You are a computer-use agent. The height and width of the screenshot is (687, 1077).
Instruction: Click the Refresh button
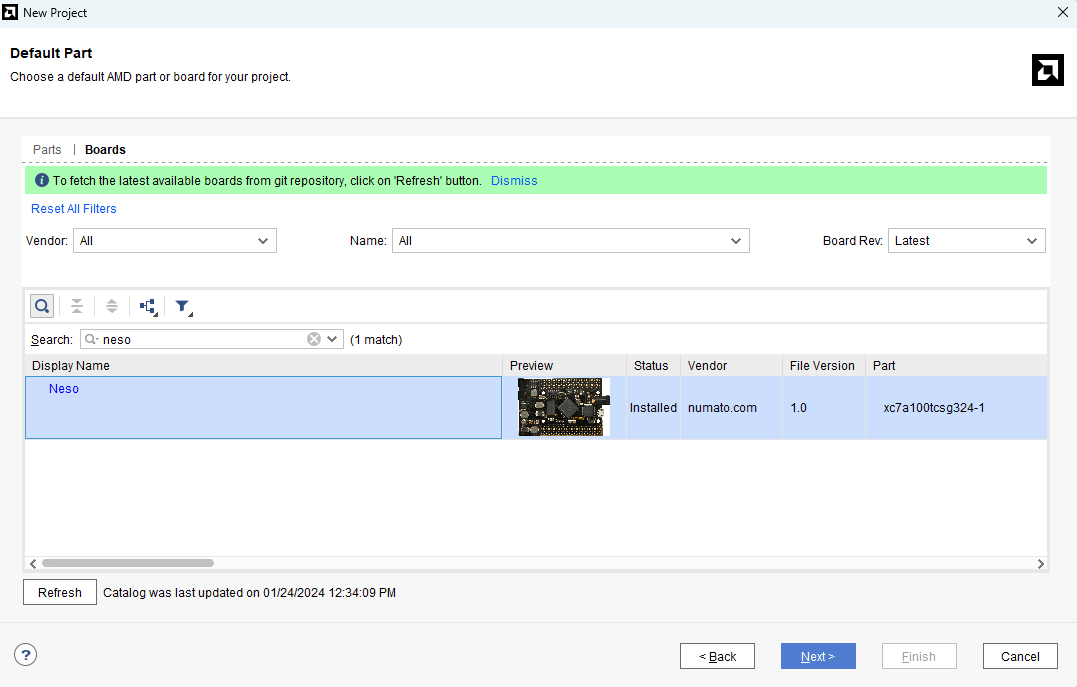click(x=60, y=592)
